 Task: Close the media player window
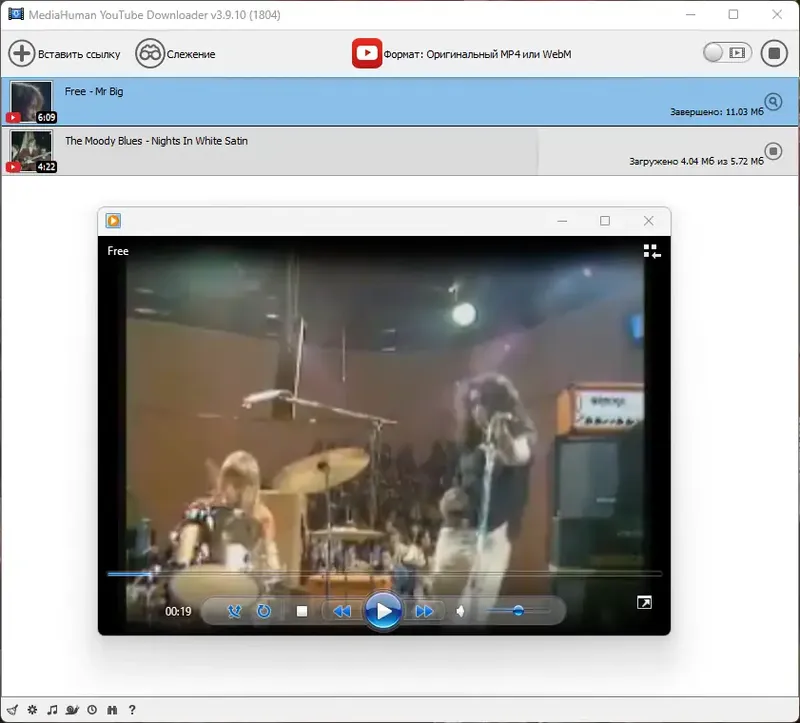648,220
